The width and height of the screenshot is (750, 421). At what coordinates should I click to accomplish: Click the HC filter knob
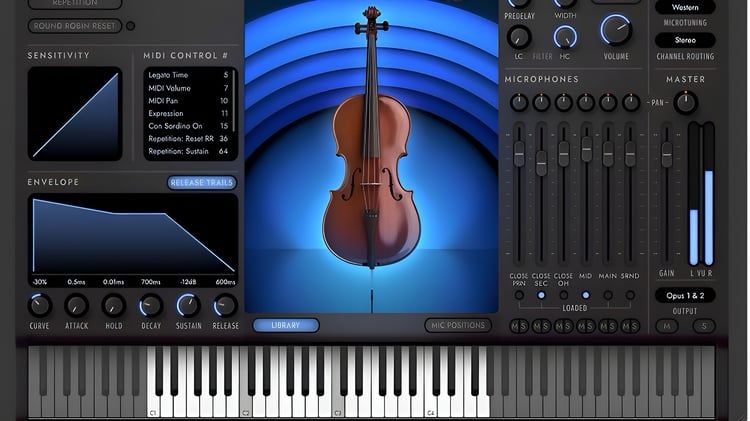(565, 37)
